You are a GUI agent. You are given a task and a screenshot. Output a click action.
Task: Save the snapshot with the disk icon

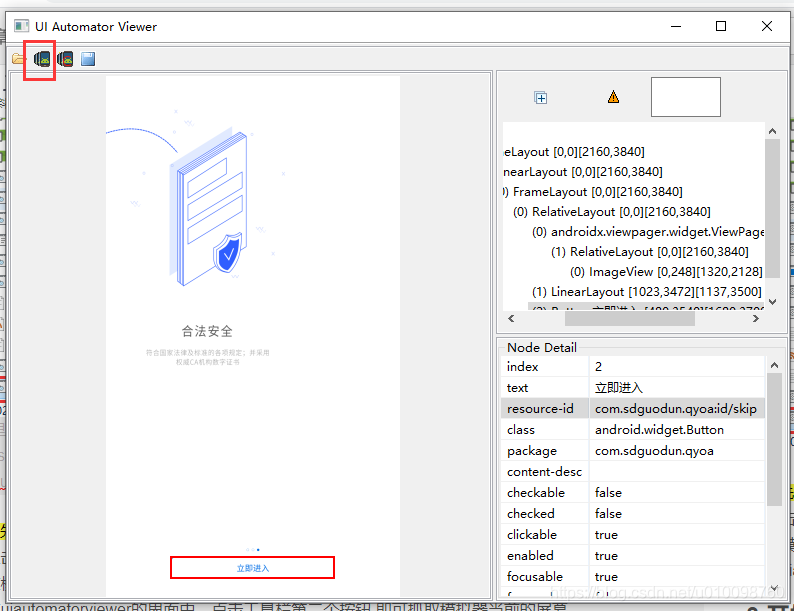coord(88,59)
